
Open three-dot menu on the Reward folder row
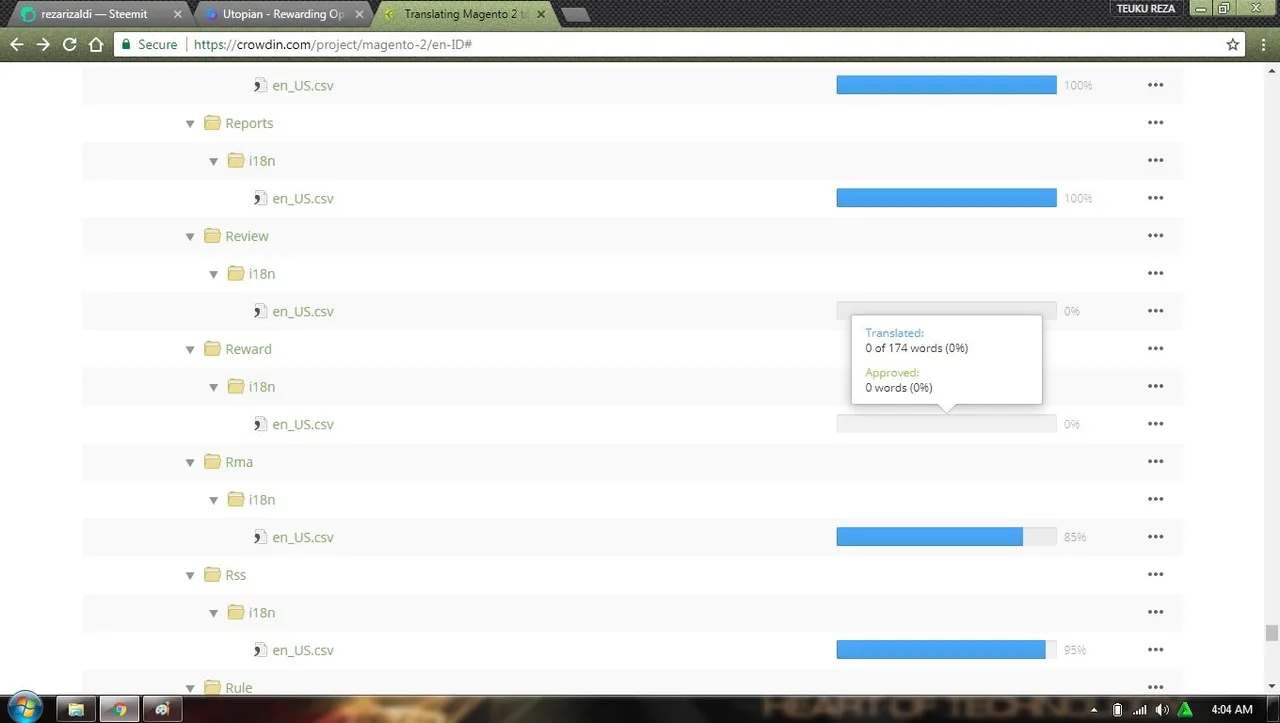click(1155, 349)
